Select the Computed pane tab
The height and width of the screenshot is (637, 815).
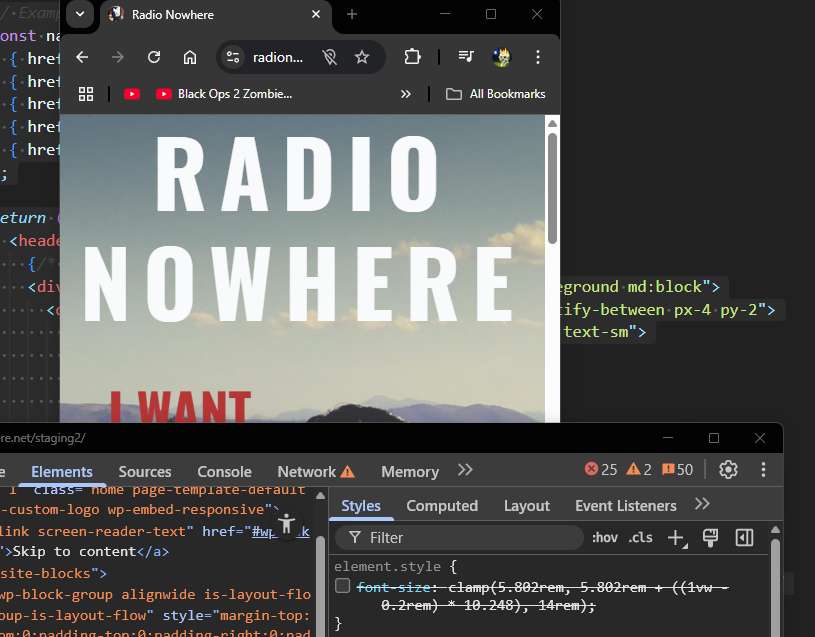442,506
